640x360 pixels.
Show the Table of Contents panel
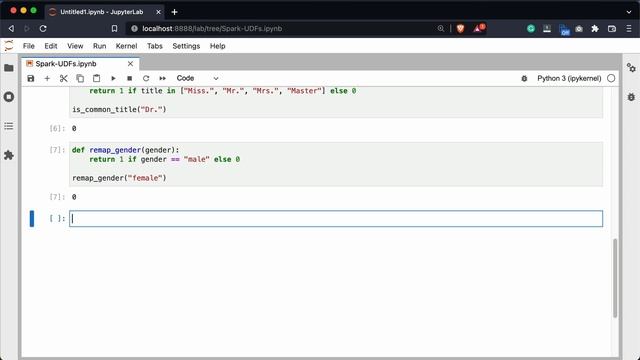pos(9,126)
